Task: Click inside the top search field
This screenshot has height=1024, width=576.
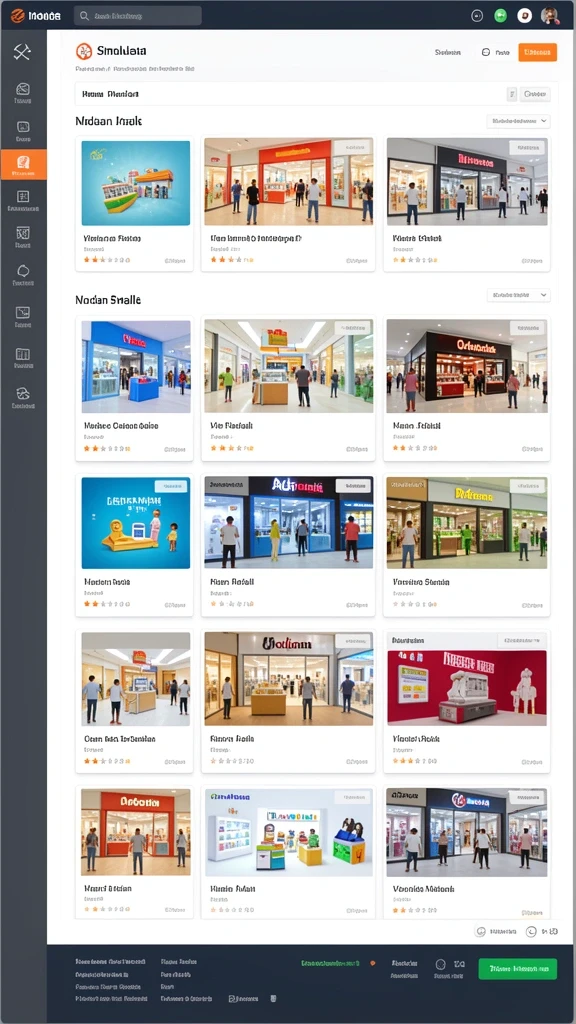Action: pyautogui.click(x=137, y=16)
